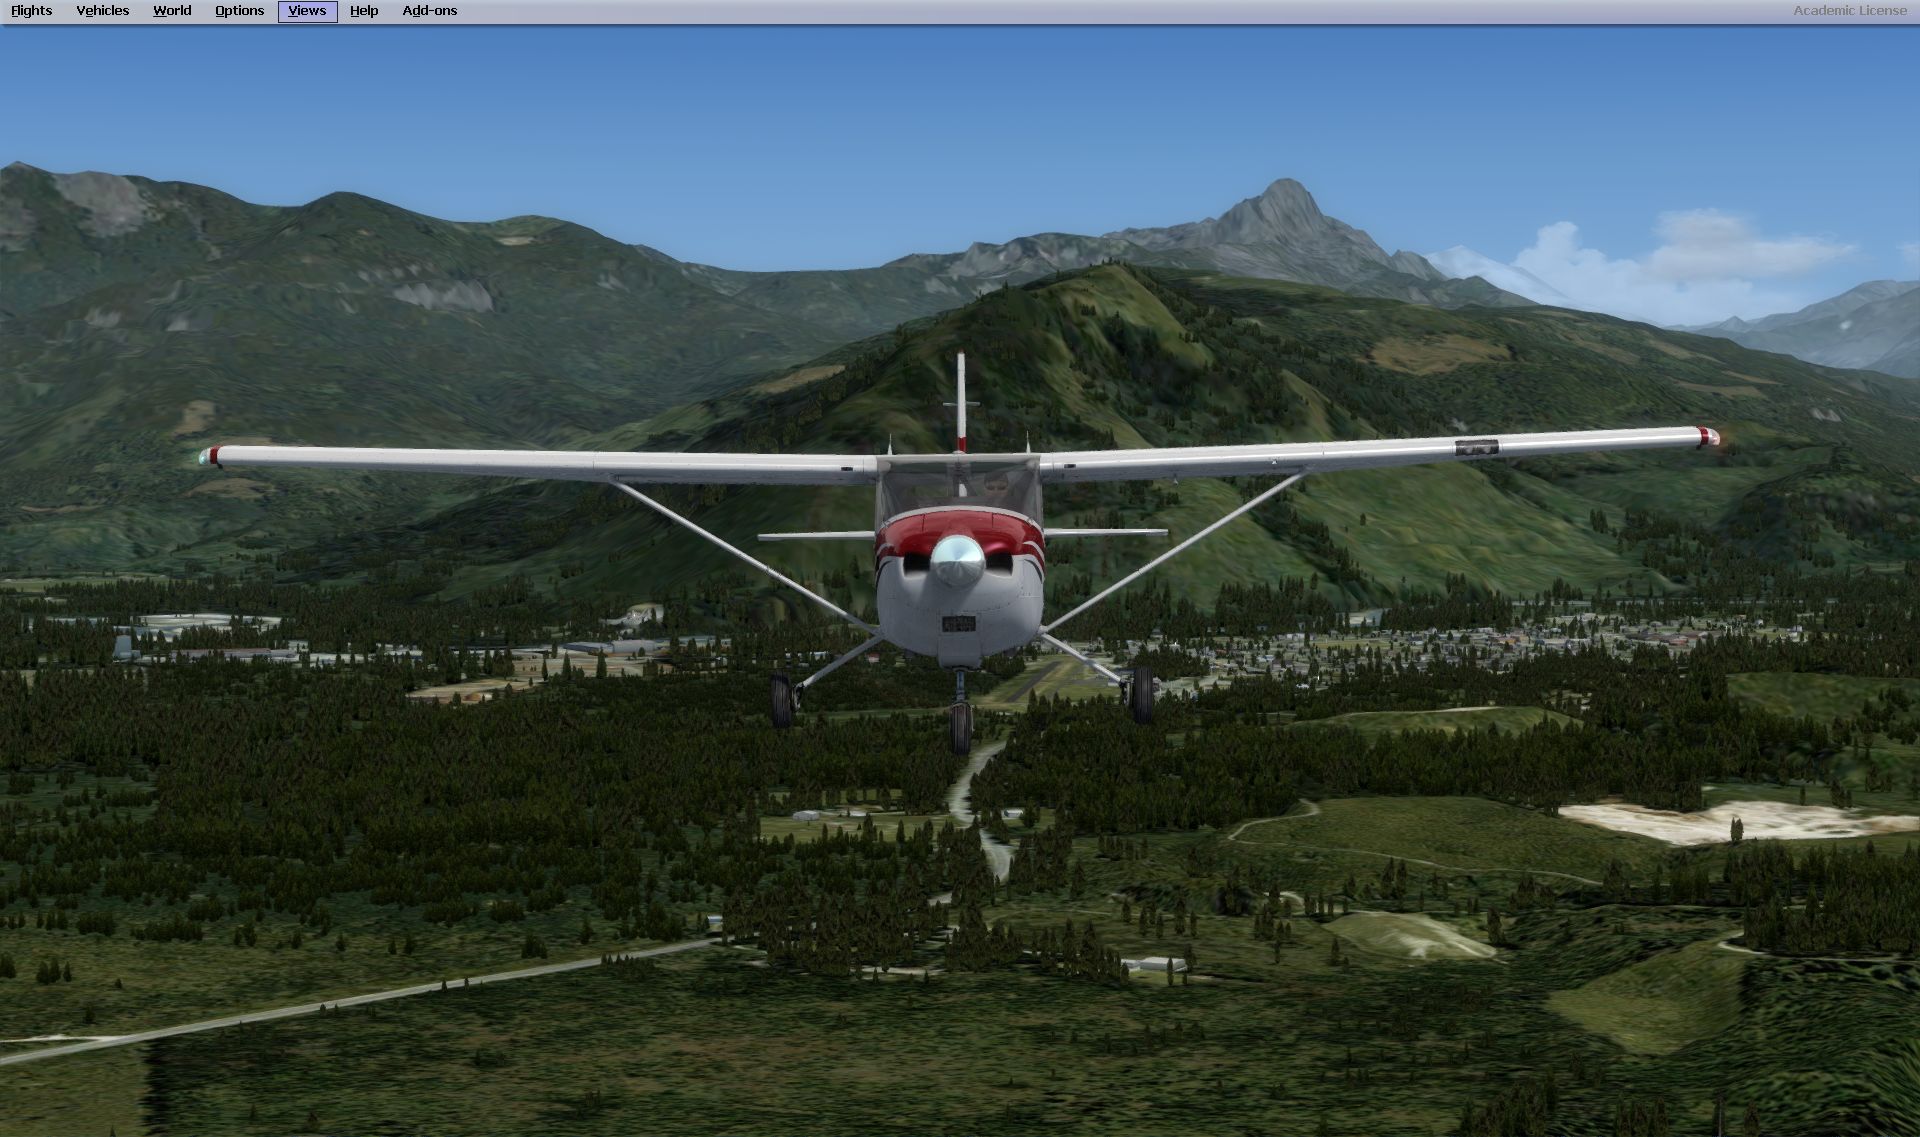Open the Help menu
Image resolution: width=1920 pixels, height=1137 pixels.
364,11
